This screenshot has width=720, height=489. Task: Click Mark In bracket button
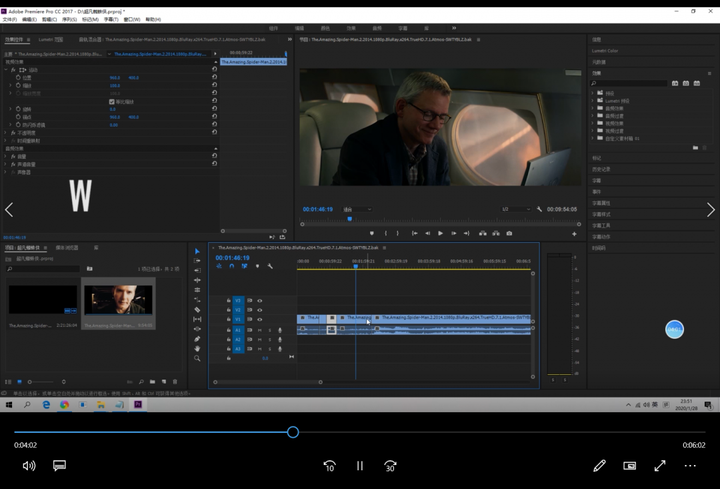coord(386,233)
